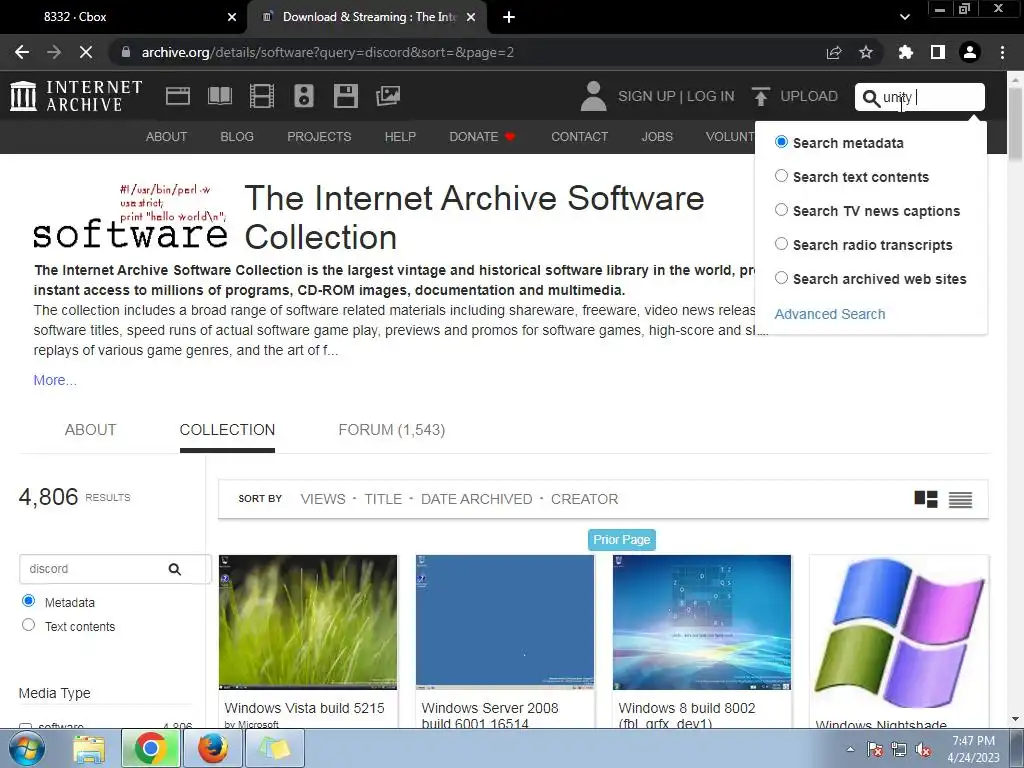This screenshot has width=1024, height=768.
Task: Open the Chrome profile avatar
Action: click(x=970, y=52)
